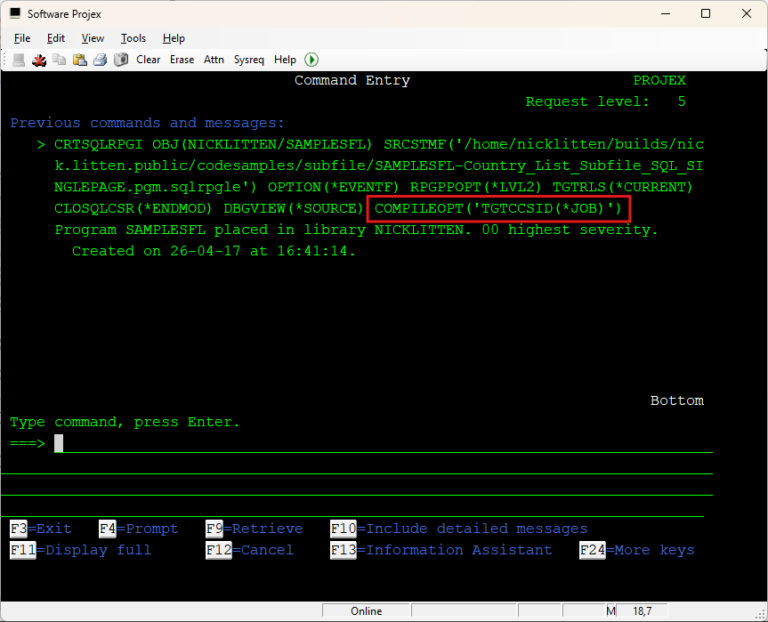Screen dimensions: 768x622
Task: Click the 'PROJEX' system name text
Action: (659, 80)
